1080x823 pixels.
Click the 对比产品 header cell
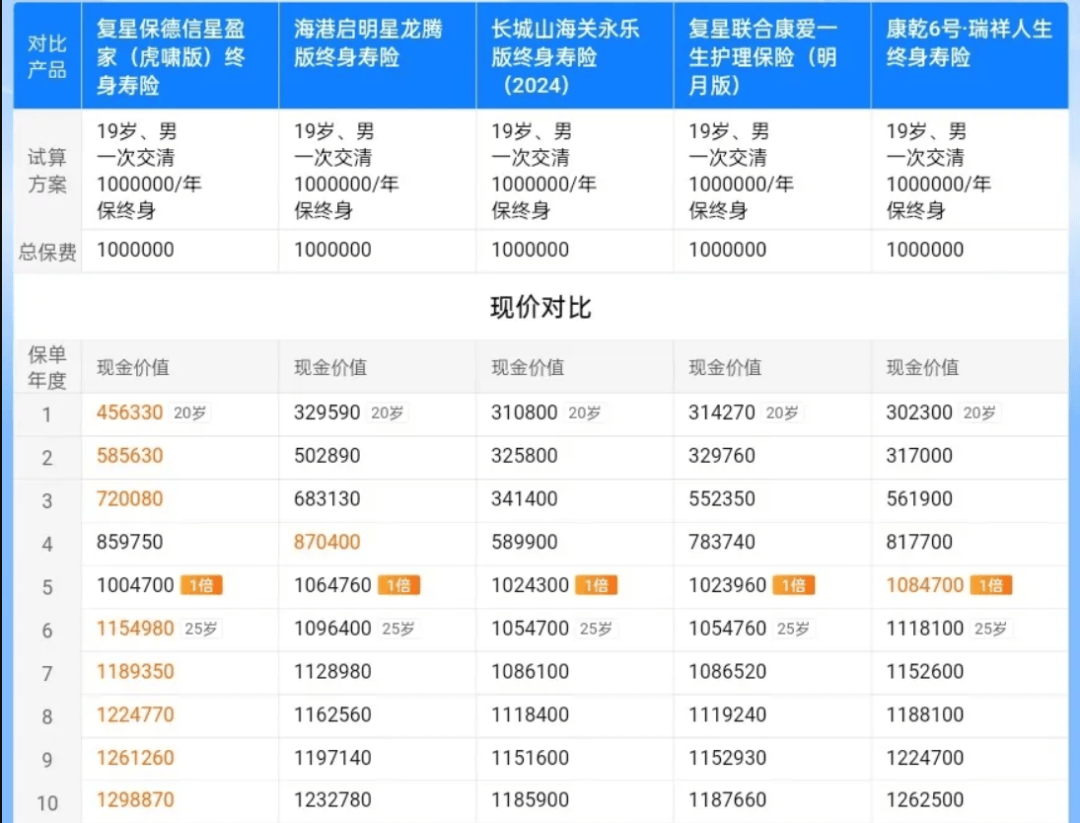pyautogui.click(x=47, y=56)
